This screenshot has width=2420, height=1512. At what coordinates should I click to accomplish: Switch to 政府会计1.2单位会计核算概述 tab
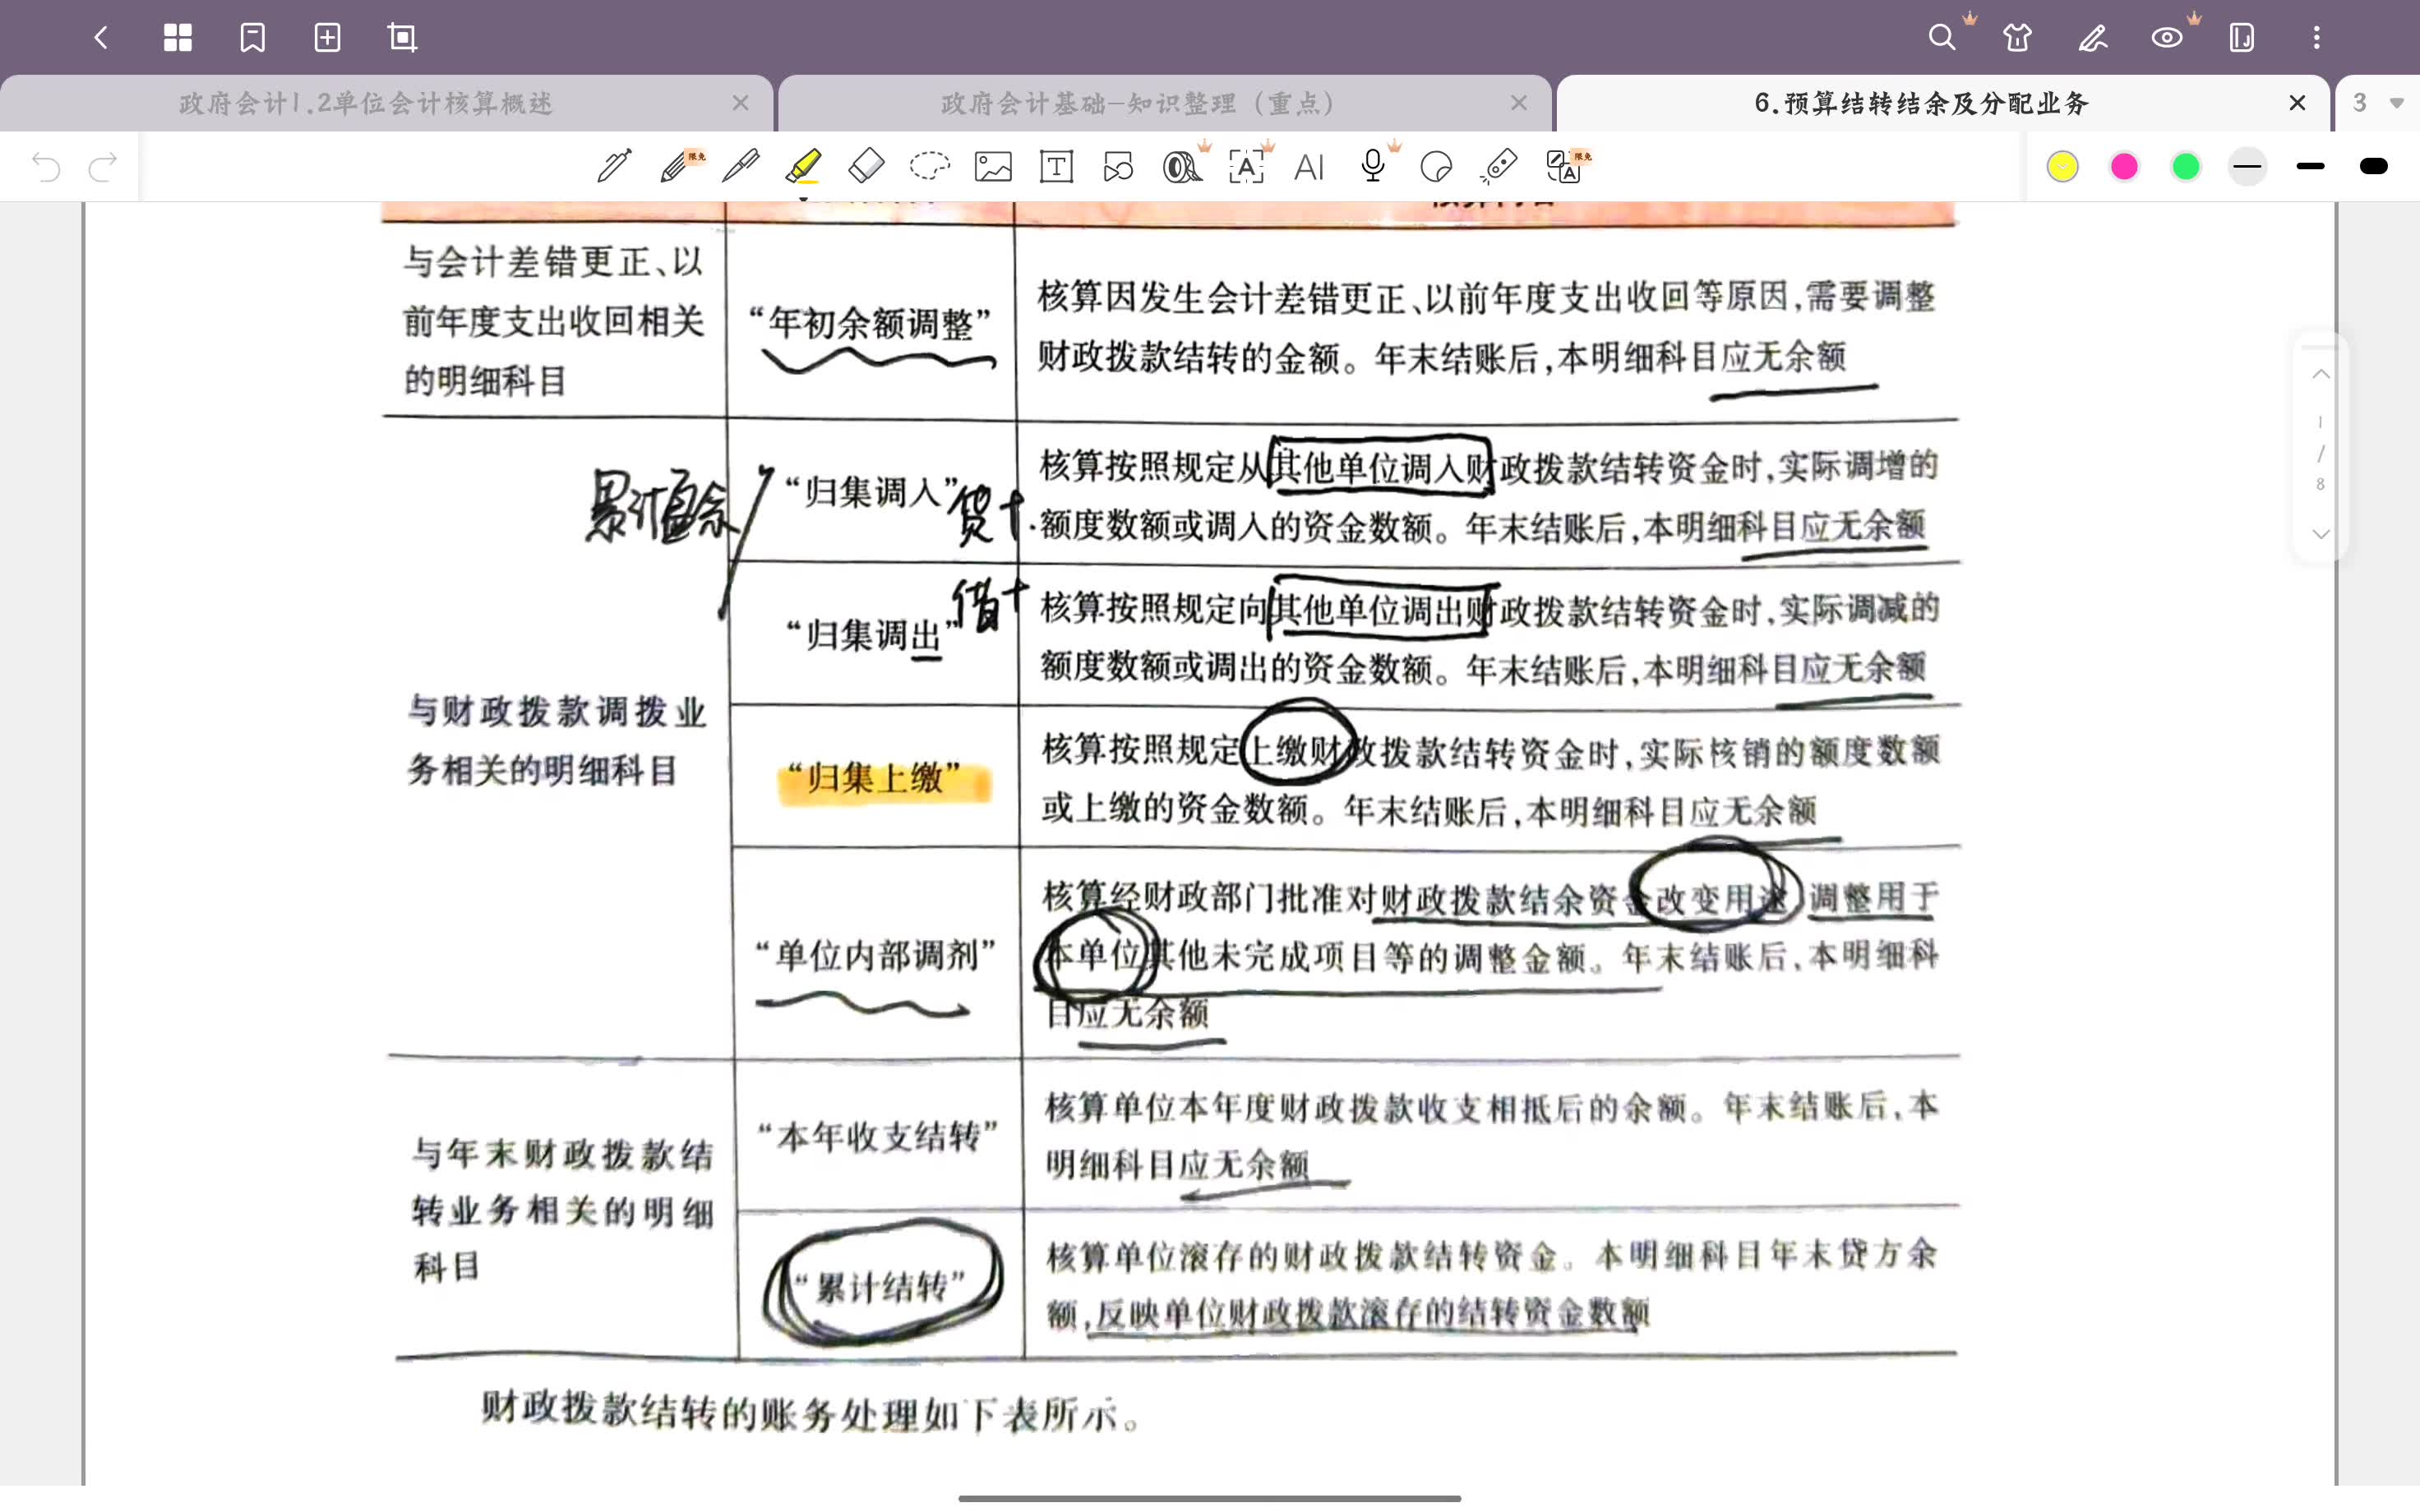point(366,103)
